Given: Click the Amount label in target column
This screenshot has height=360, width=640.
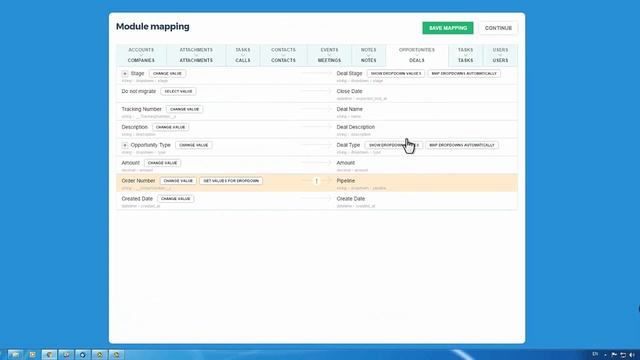Looking at the screenshot, I should tap(346, 163).
